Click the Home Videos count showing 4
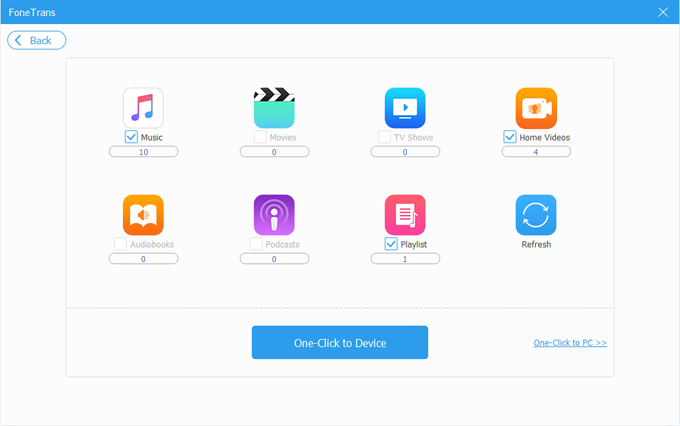 536,152
